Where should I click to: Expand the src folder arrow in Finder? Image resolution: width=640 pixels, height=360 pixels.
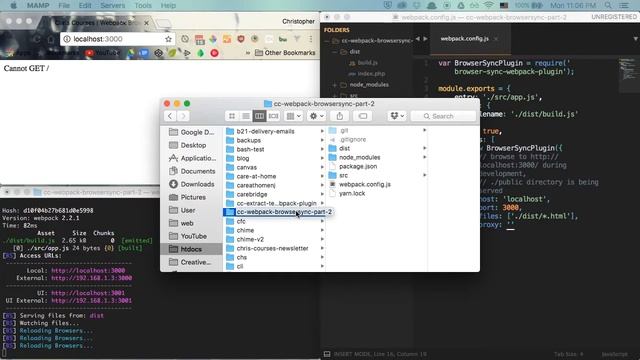point(424,175)
